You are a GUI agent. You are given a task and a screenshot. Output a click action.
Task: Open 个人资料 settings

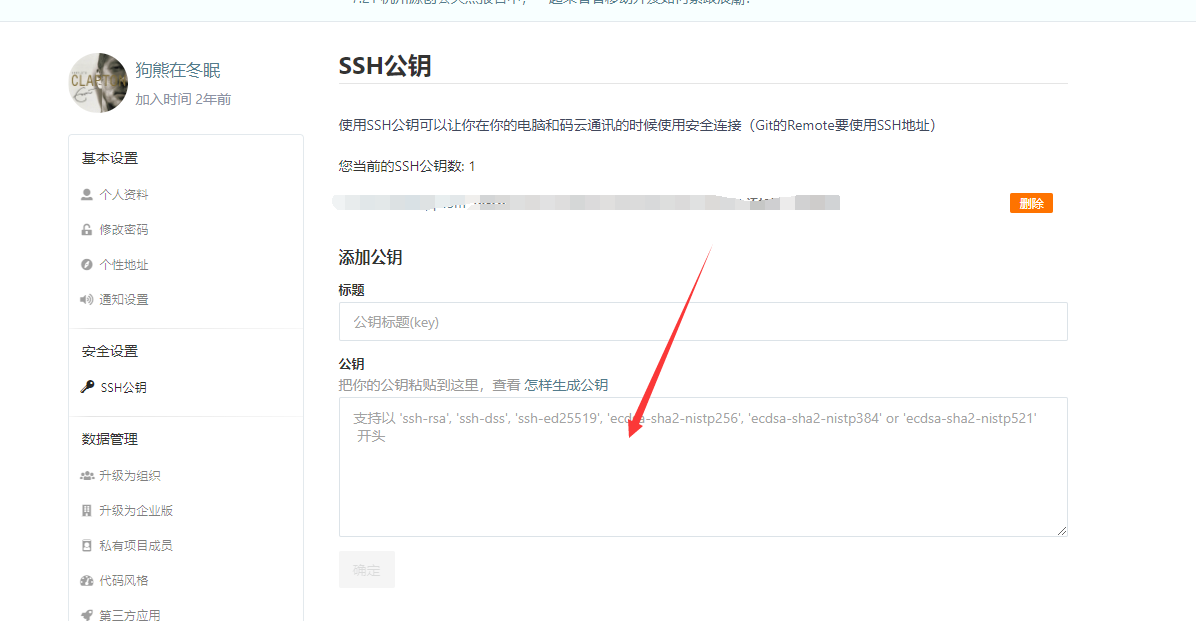[124, 195]
